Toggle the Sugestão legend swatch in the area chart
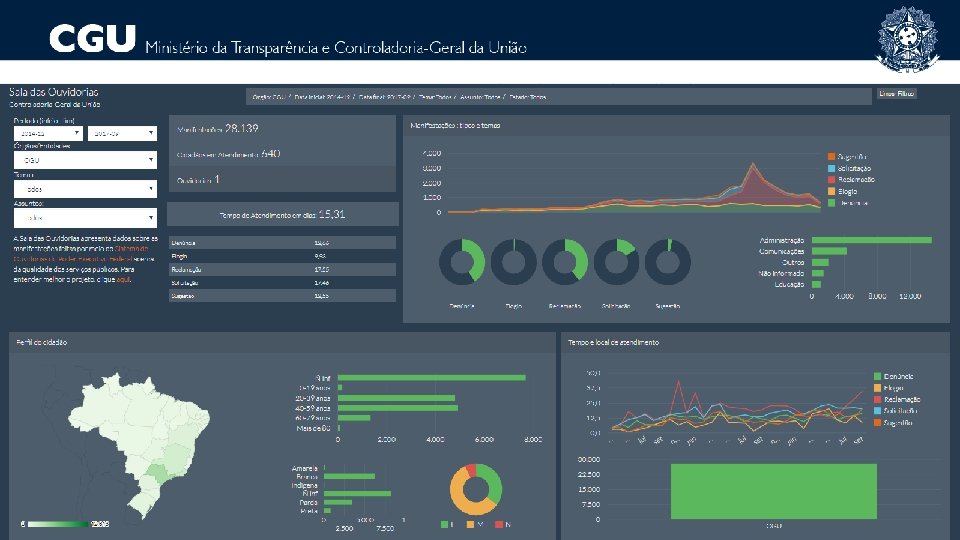Image resolution: width=960 pixels, height=540 pixels. [831, 157]
